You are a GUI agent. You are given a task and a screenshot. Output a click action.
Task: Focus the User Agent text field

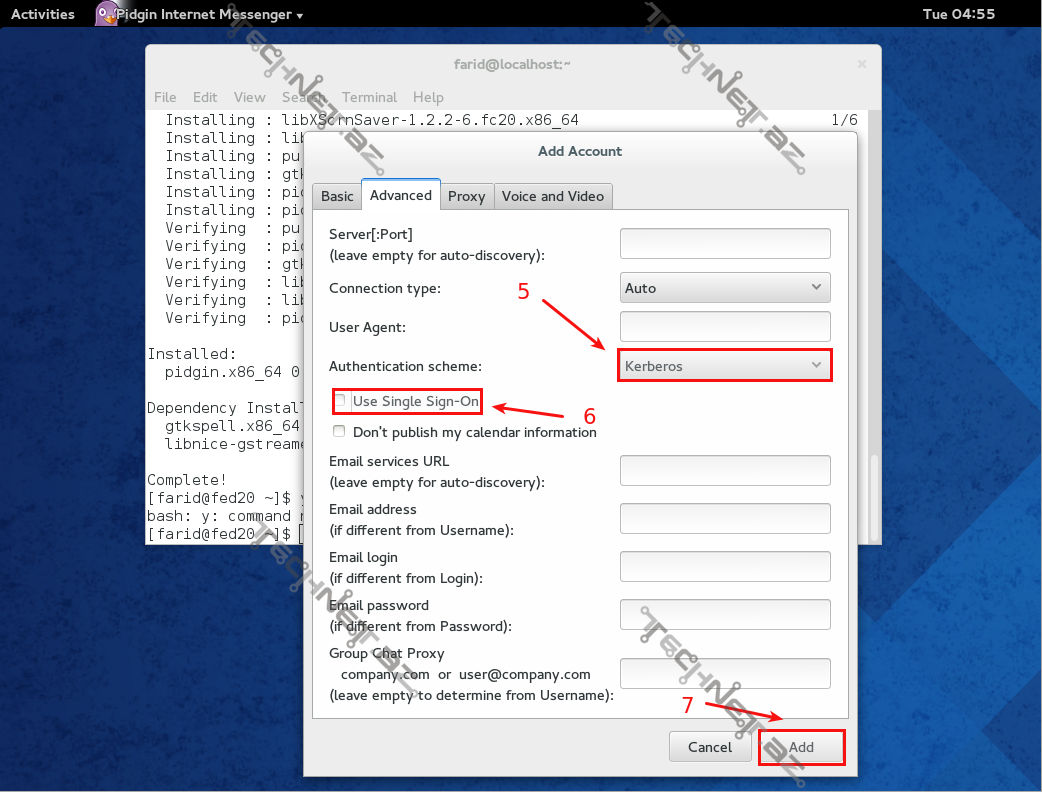point(725,326)
